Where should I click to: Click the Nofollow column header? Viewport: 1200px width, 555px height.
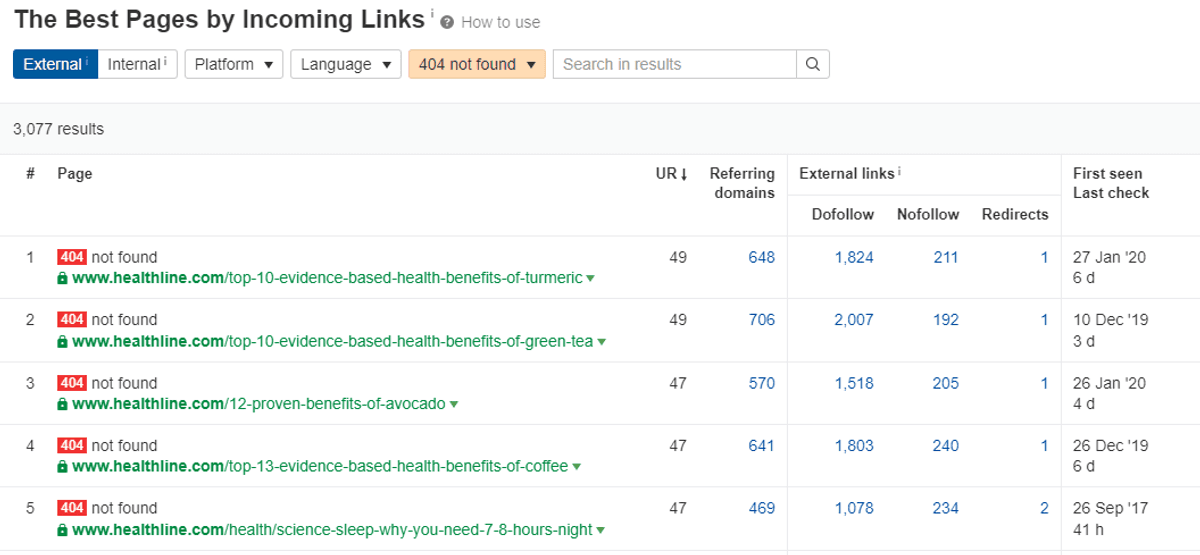928,214
